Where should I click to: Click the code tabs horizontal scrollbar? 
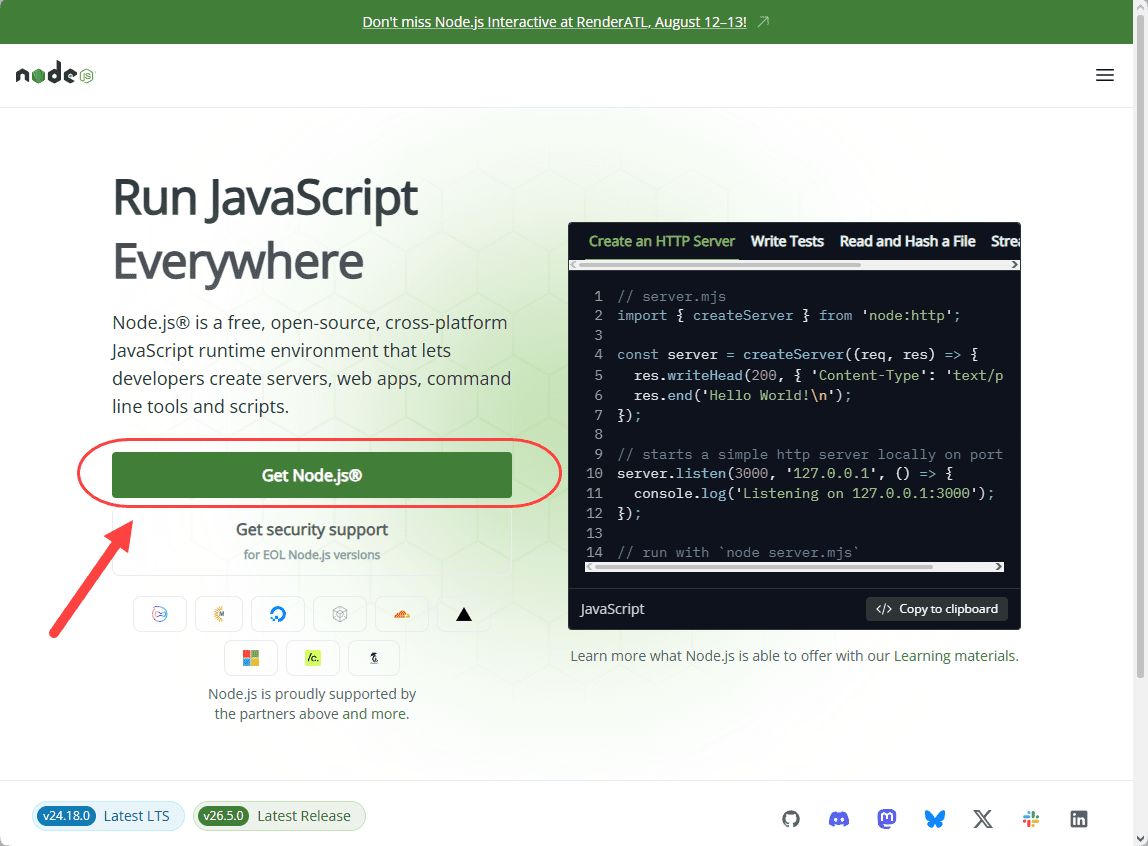click(x=720, y=265)
